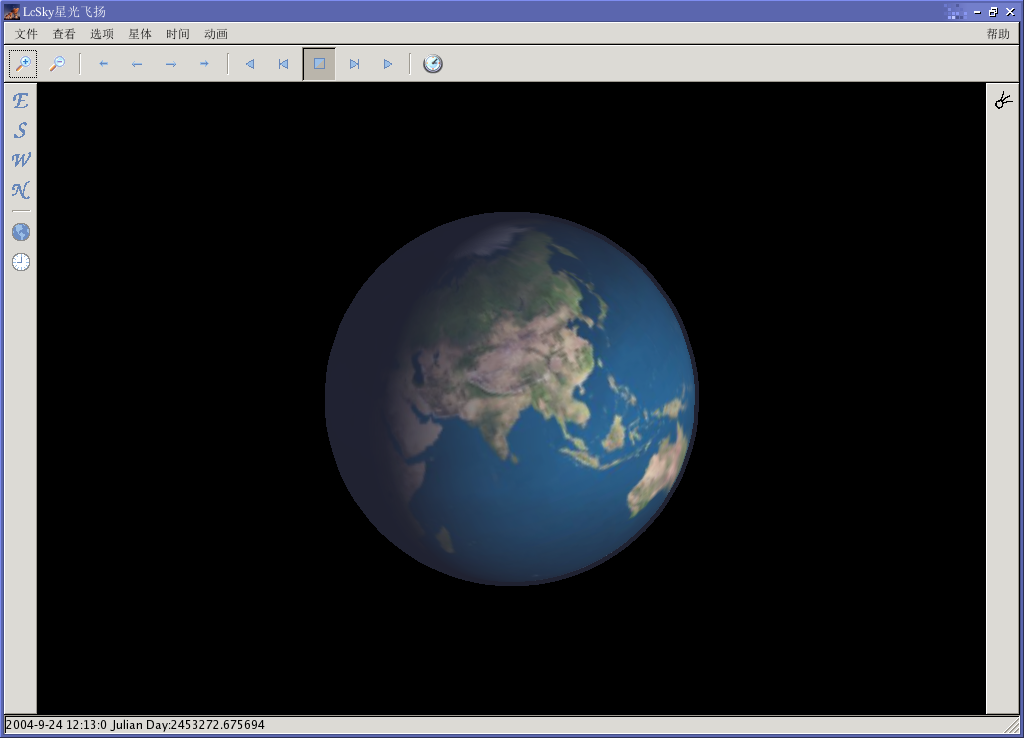Click the date 2004-9-24 12:13:0 in status bar

coord(56,725)
